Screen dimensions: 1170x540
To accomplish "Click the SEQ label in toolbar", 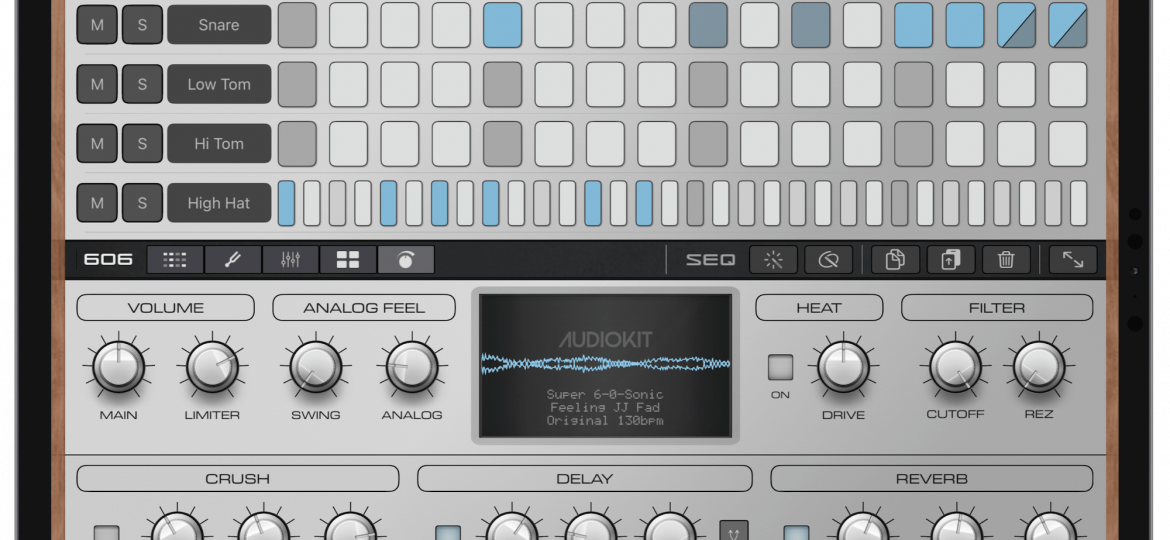I will (x=710, y=260).
